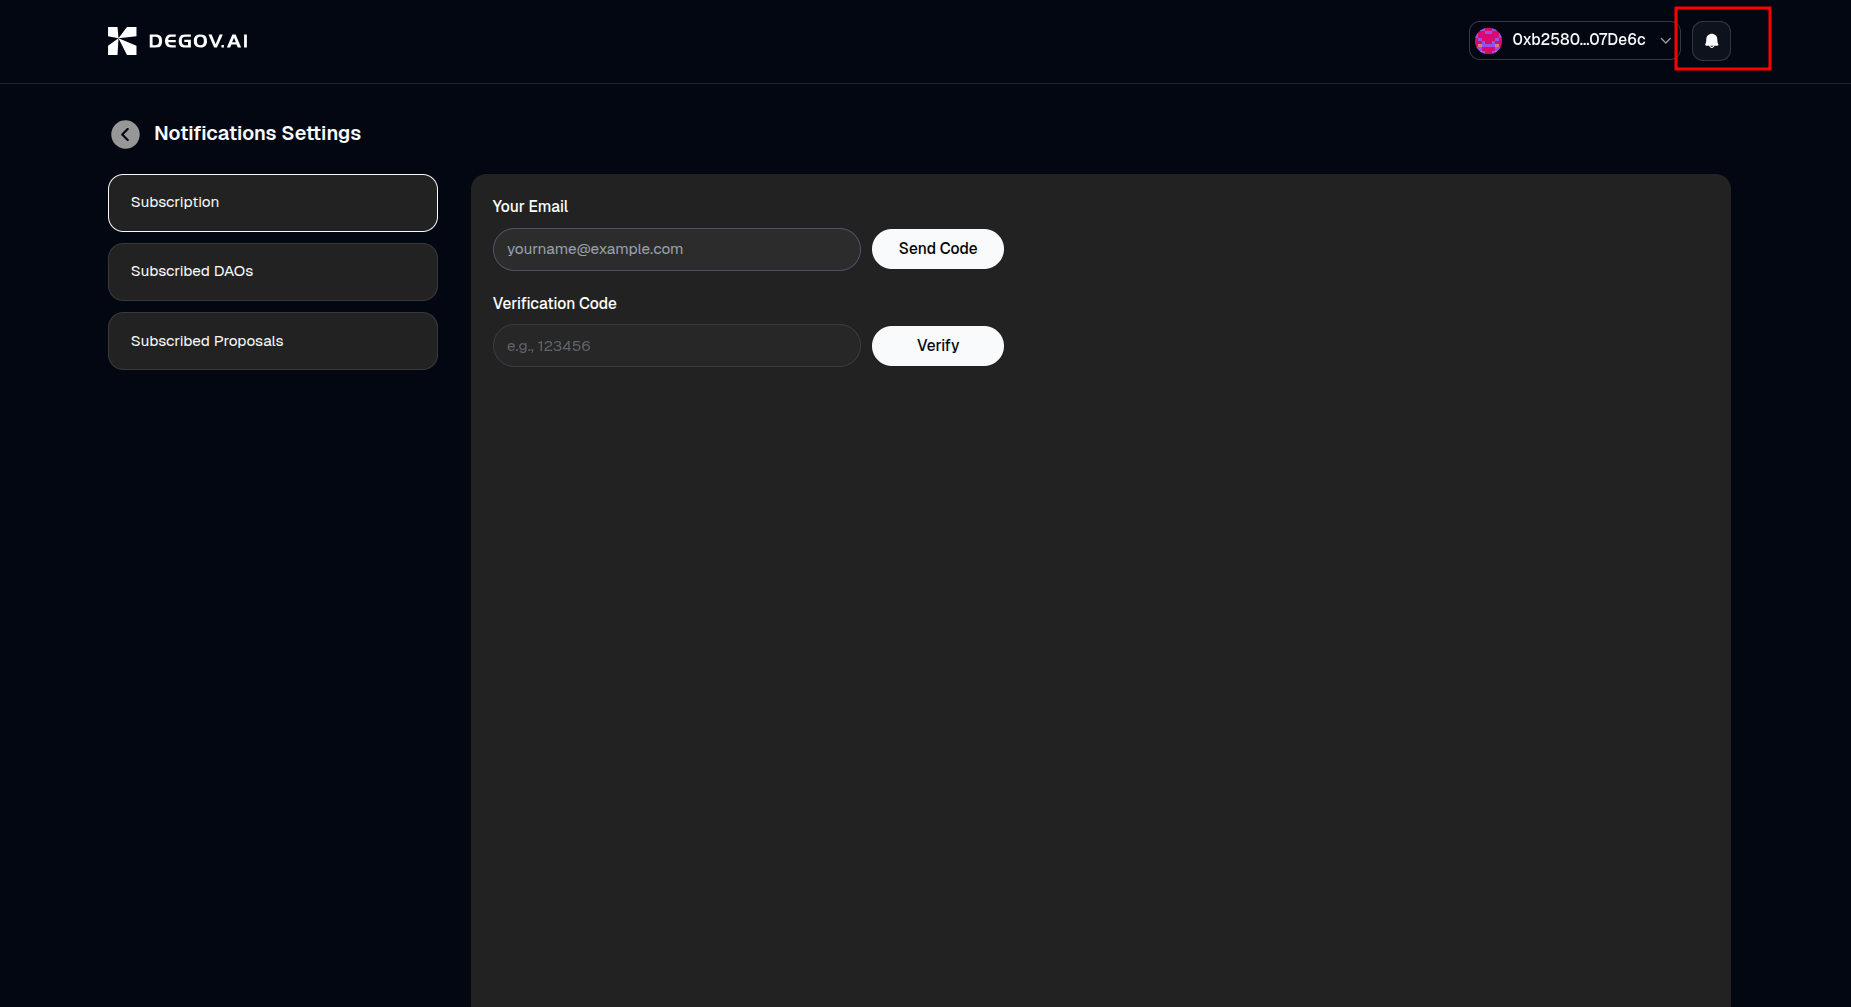Select the Subscription tab
Viewport: 1851px width, 1007px height.
(x=272, y=203)
